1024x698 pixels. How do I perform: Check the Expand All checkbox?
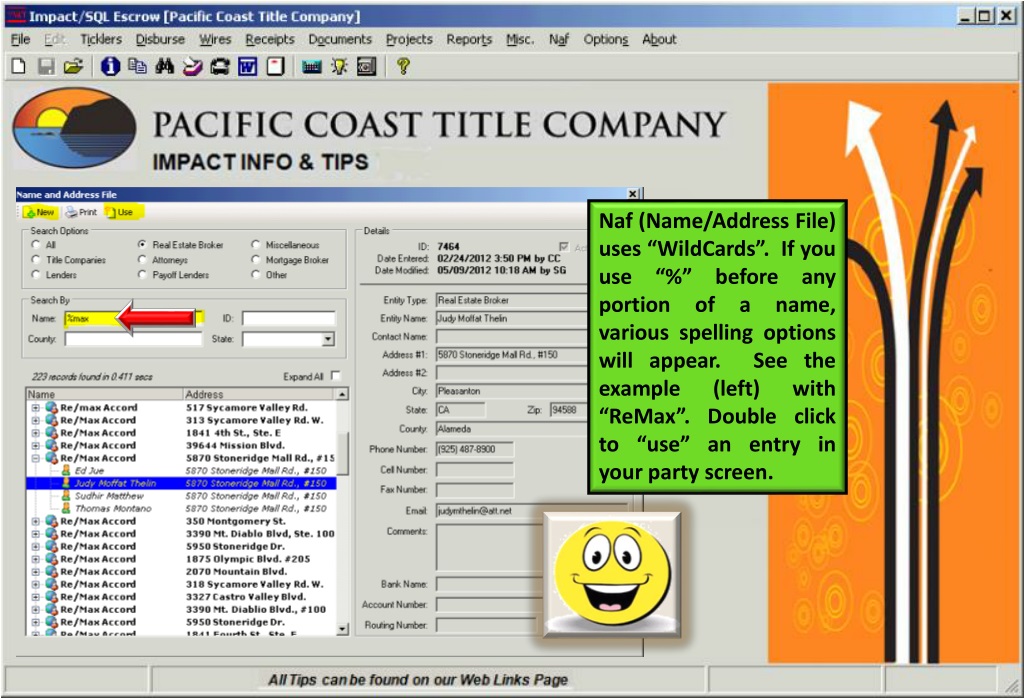[336, 376]
